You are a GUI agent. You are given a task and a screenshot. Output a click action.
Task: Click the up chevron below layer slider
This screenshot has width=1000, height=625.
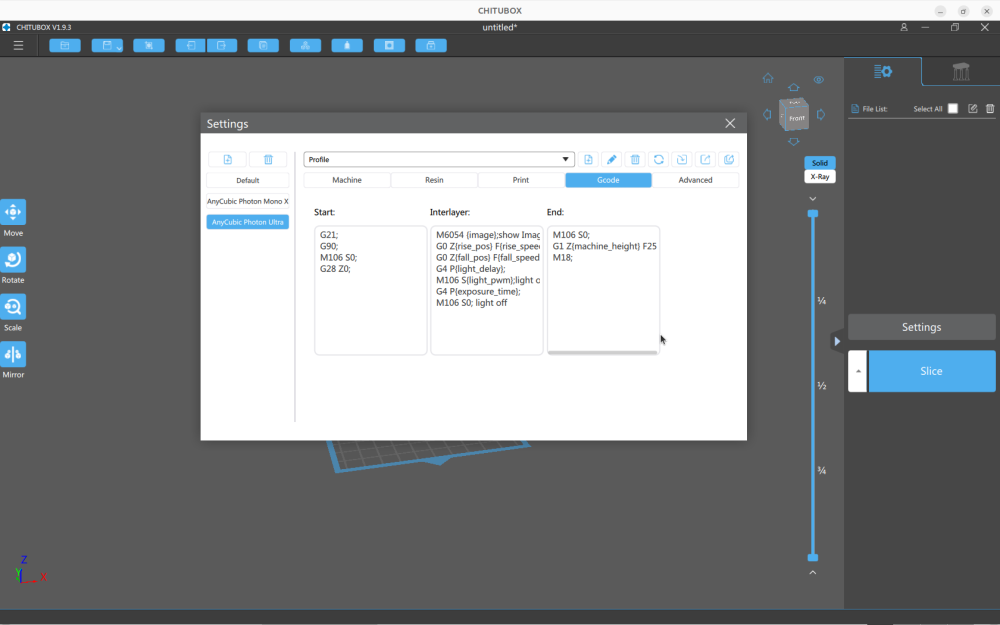click(x=812, y=572)
